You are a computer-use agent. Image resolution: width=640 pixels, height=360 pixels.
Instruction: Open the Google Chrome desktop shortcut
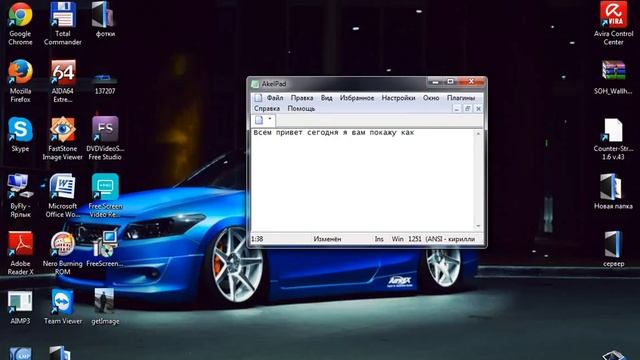pyautogui.click(x=20, y=16)
